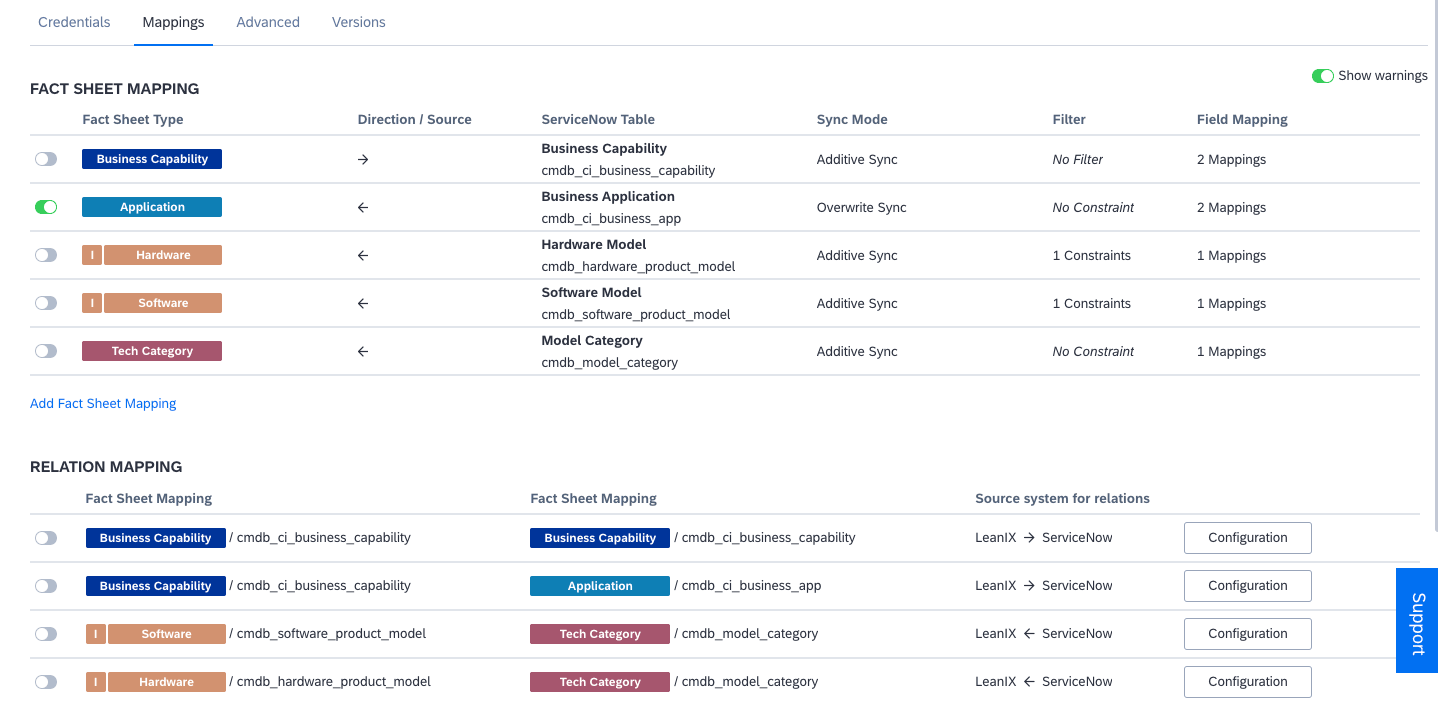Click 'LeanIX ← ServiceNow' in Software relation row
Screen dimensions: 1438x702
coord(1044,634)
